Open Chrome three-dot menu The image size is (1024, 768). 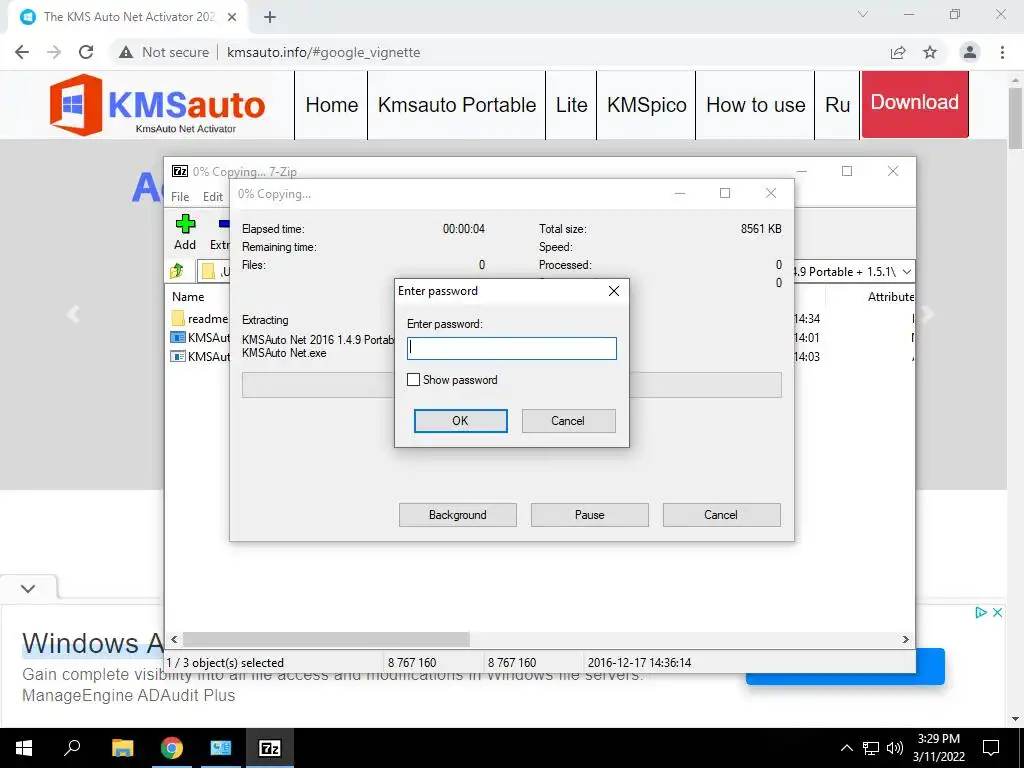point(1002,52)
